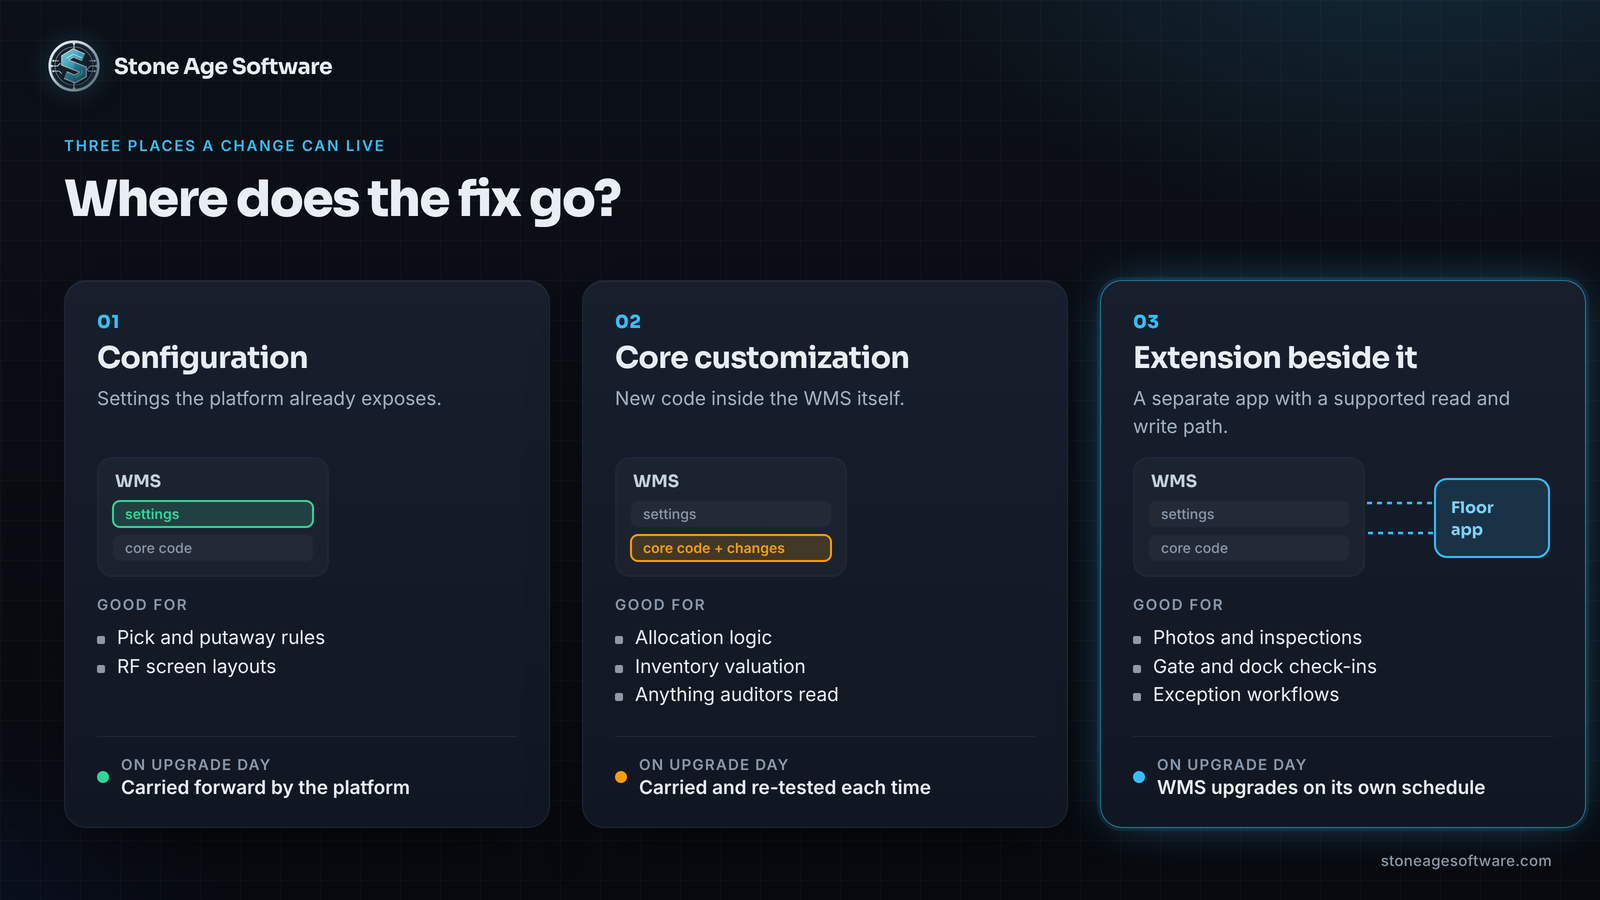This screenshot has height=900, width=1600.
Task: Select the 'Three places a change can live' label
Action: click(225, 146)
